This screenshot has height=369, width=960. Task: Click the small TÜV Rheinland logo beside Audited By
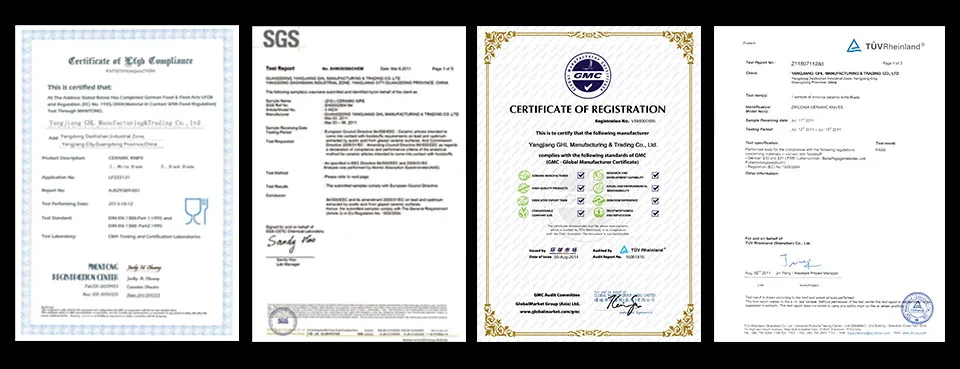pos(642,250)
